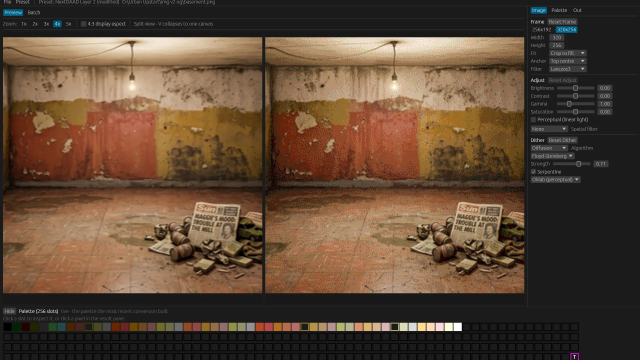
Task: Open the Anchor dropdown showing Top centre
Action: tap(568, 61)
